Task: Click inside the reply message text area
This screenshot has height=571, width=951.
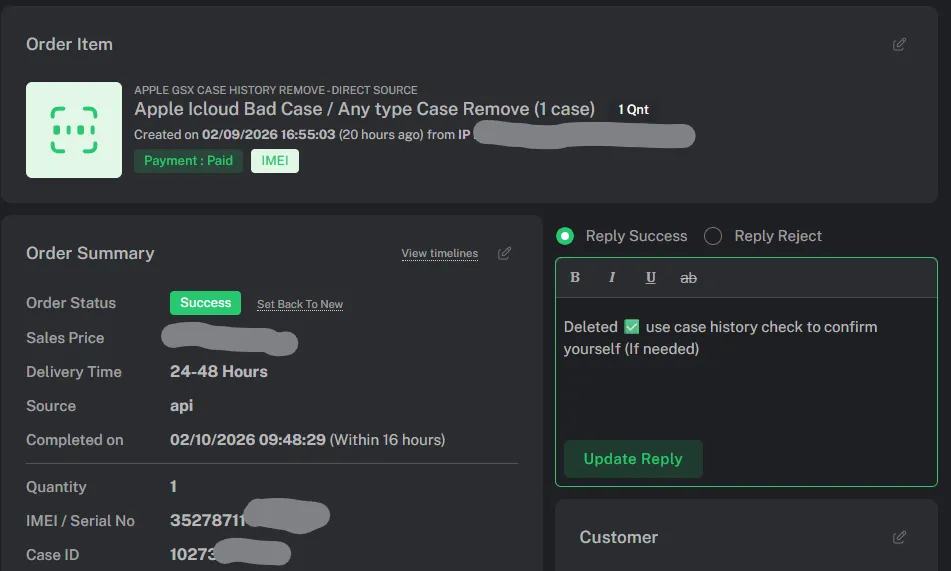Action: click(745, 385)
